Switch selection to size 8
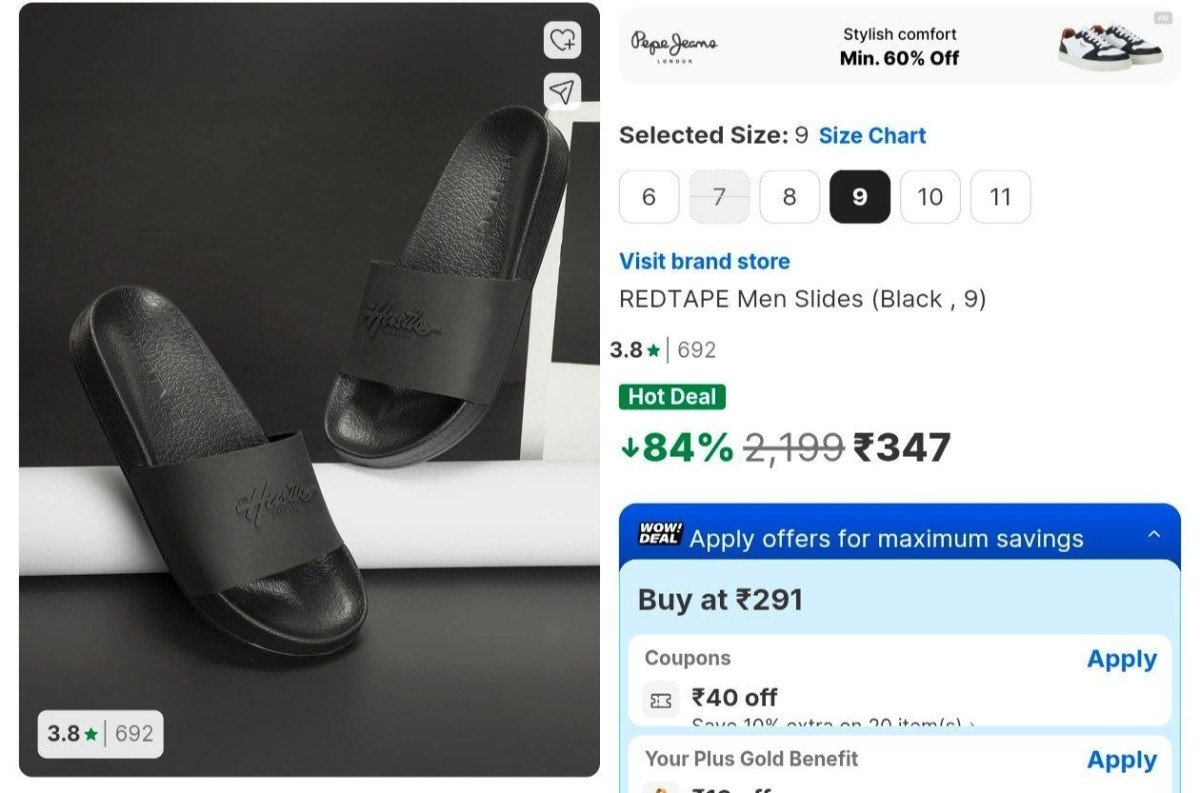Screen dimensions: 1200x793 pyautogui.click(x=789, y=197)
